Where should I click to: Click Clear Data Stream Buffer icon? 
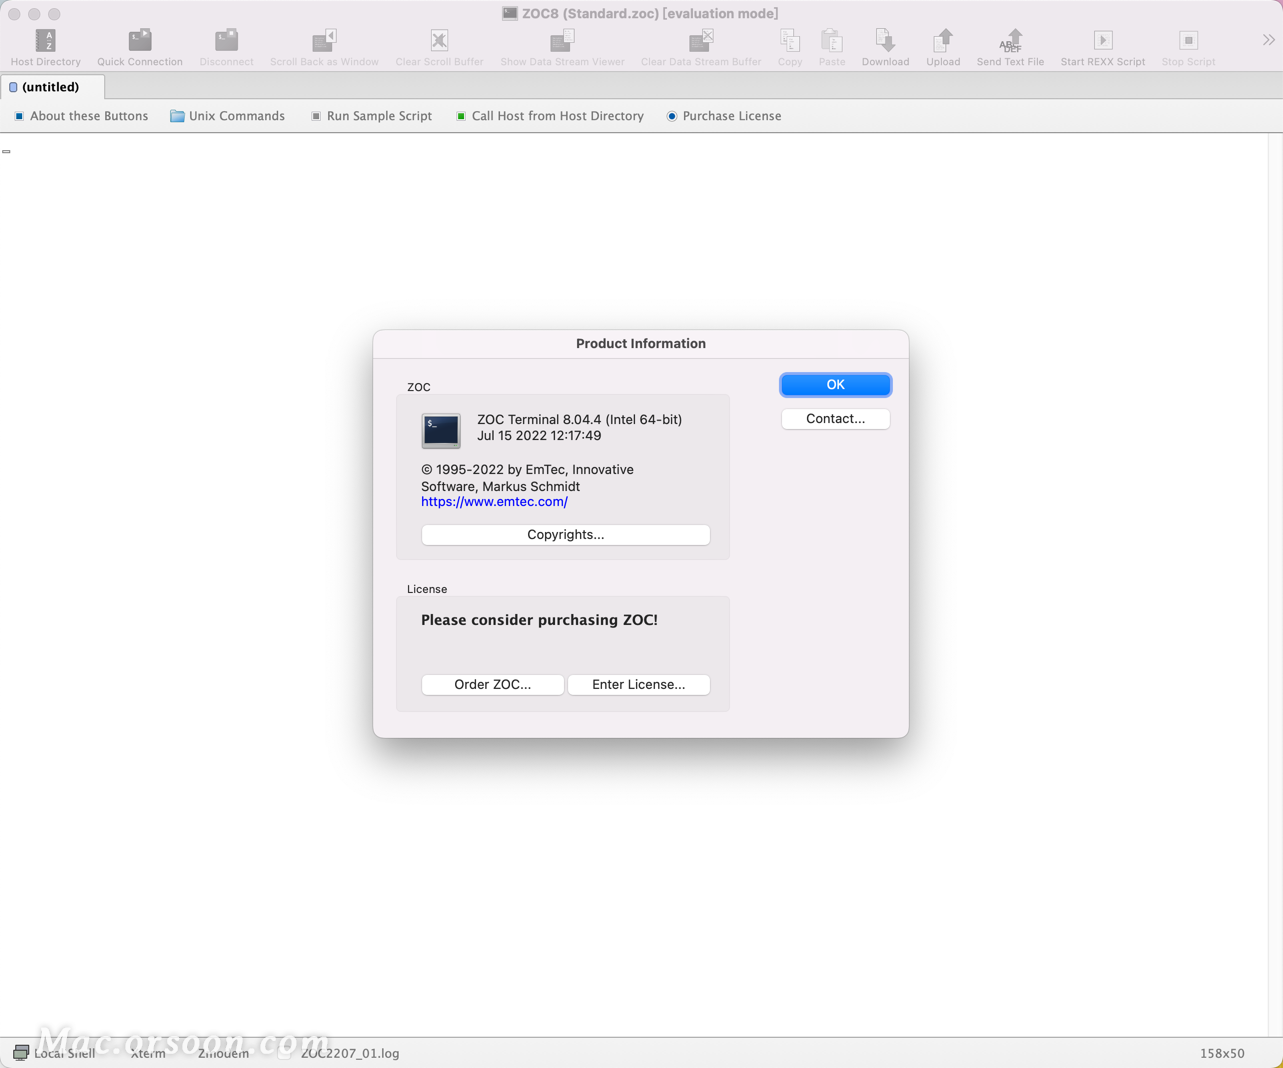click(701, 40)
